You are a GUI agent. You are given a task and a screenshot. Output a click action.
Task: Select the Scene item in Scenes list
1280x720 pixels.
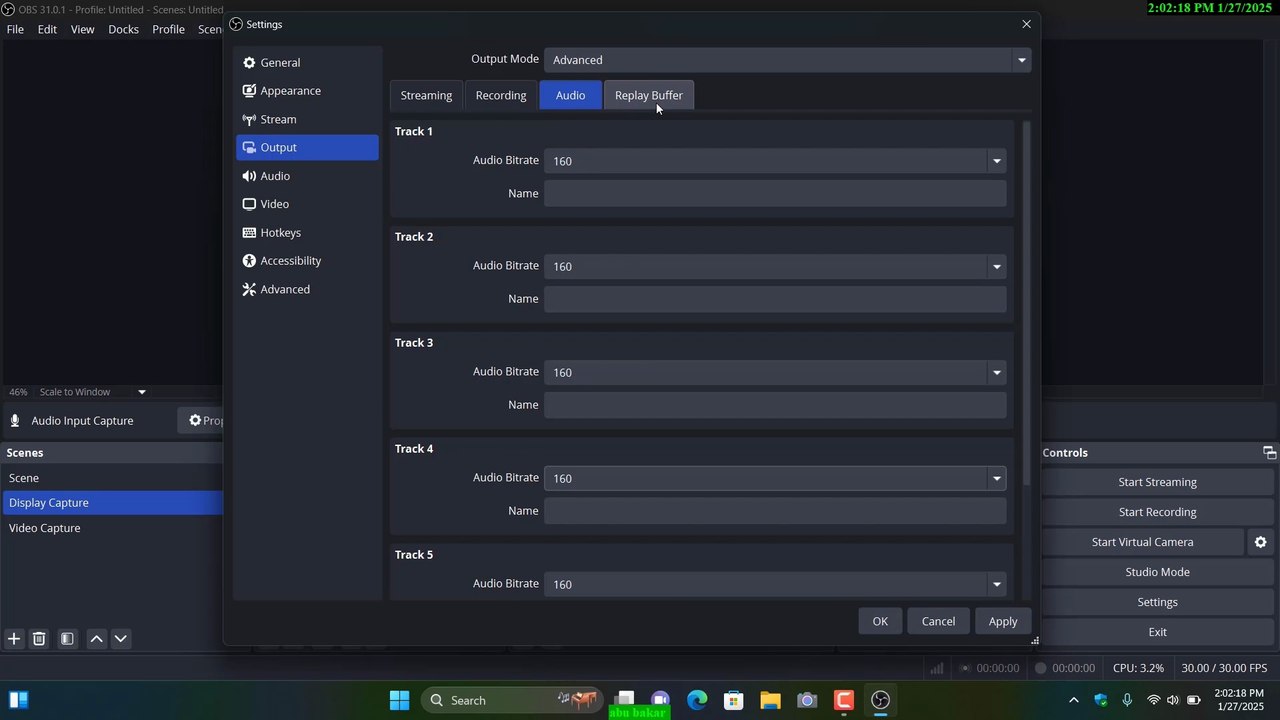[x=112, y=478]
